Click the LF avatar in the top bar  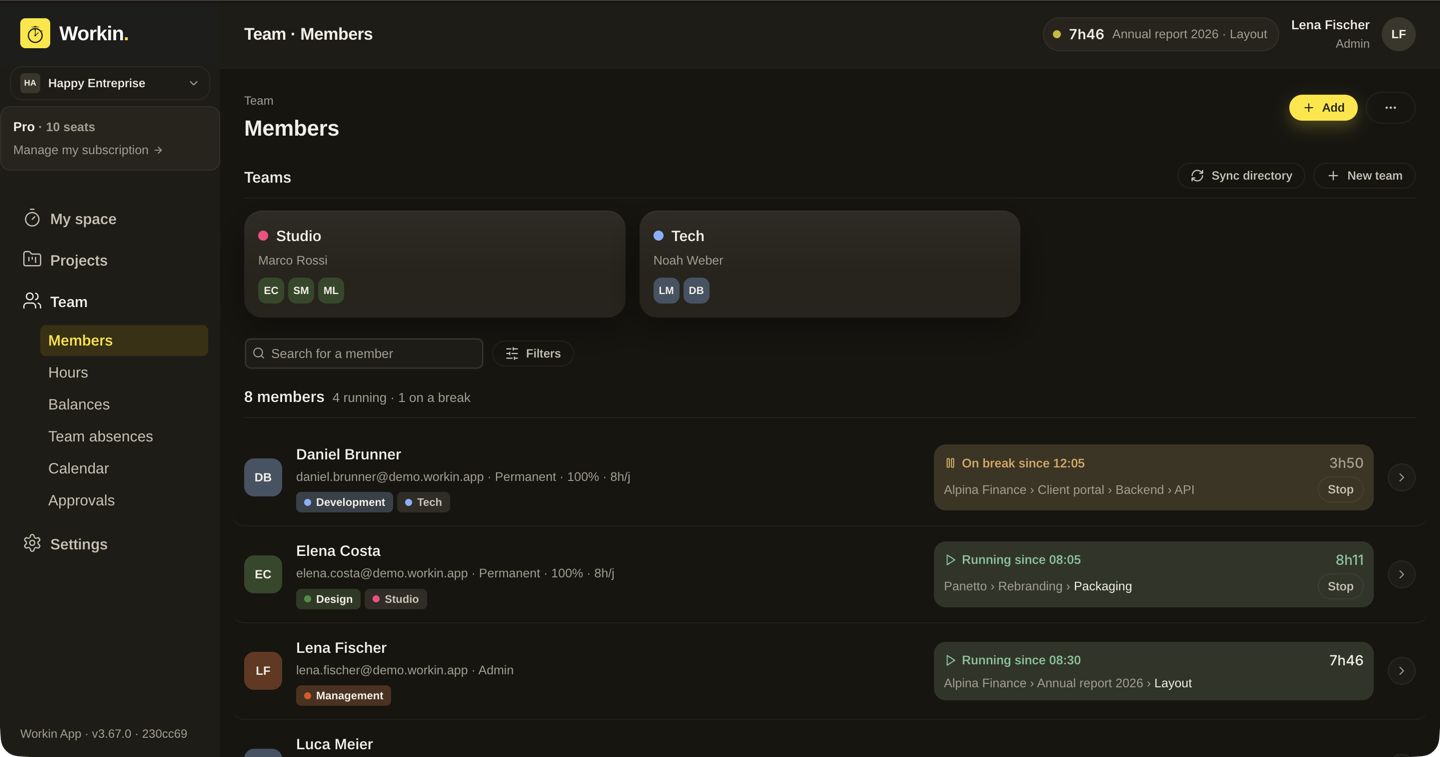[x=1398, y=34]
